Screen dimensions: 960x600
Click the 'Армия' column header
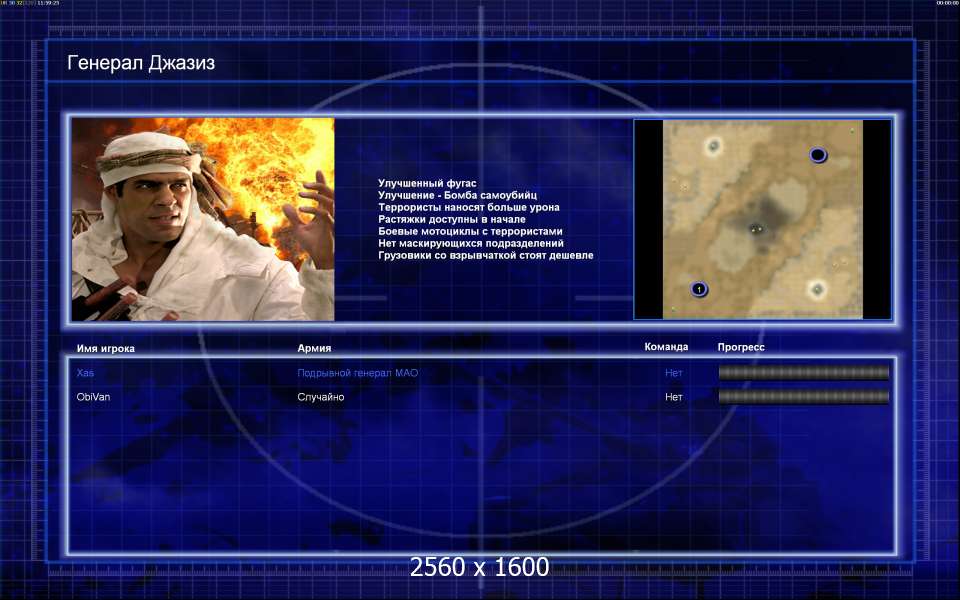point(314,348)
